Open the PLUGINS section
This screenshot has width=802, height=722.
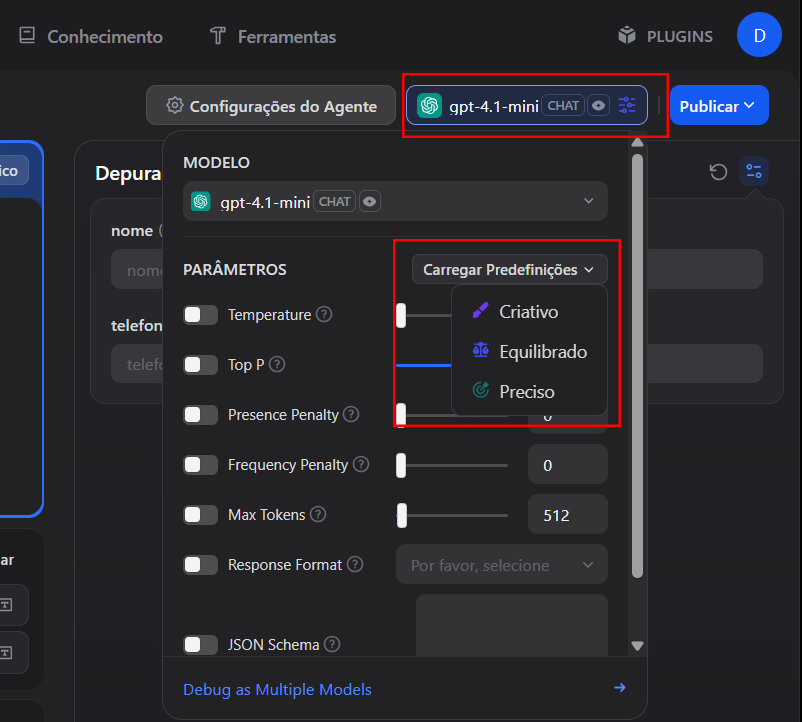pyautogui.click(x=665, y=36)
